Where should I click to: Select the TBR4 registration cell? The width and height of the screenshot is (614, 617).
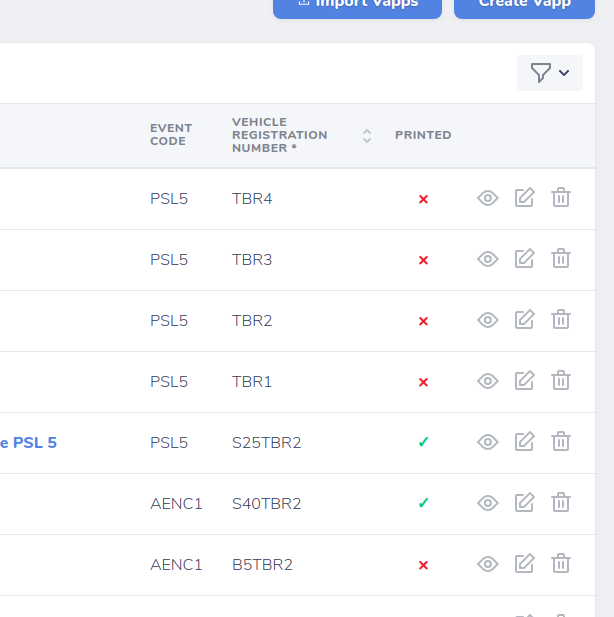[x=252, y=199]
